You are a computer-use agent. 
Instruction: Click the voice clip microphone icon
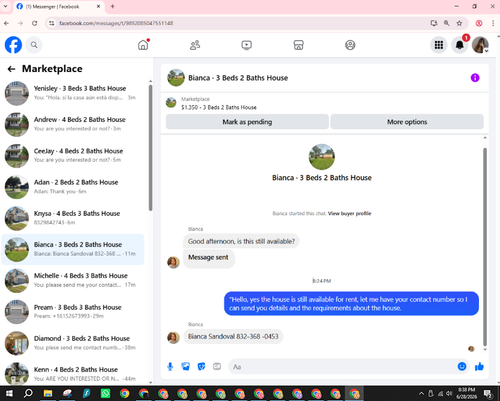170,367
